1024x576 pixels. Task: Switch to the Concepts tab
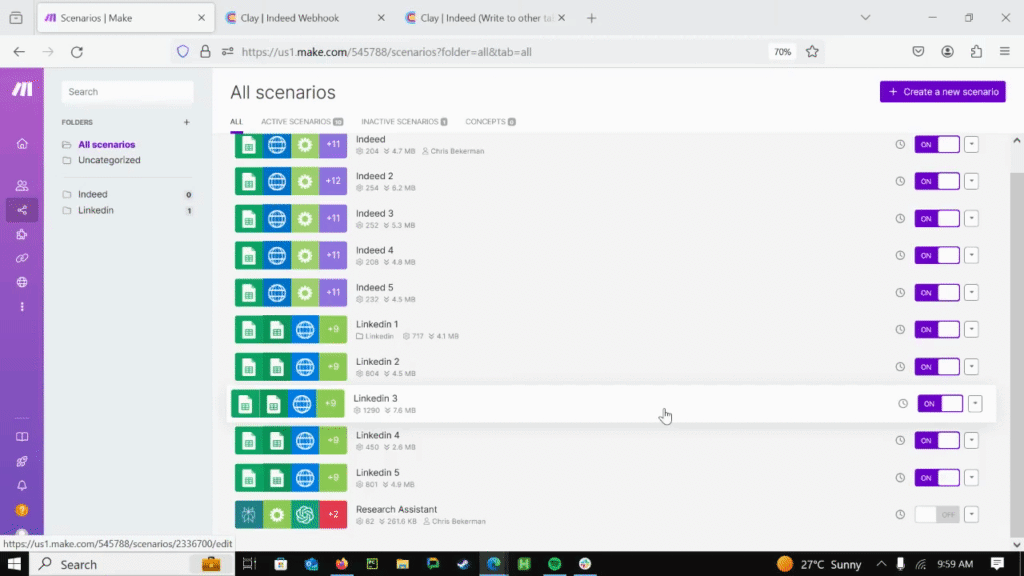(x=490, y=122)
